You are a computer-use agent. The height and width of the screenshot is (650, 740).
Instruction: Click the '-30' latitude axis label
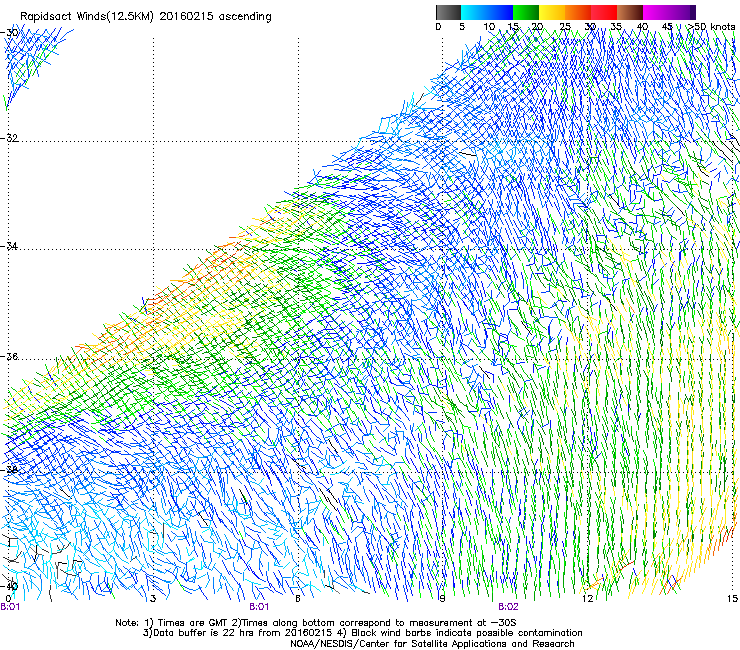click(9, 33)
